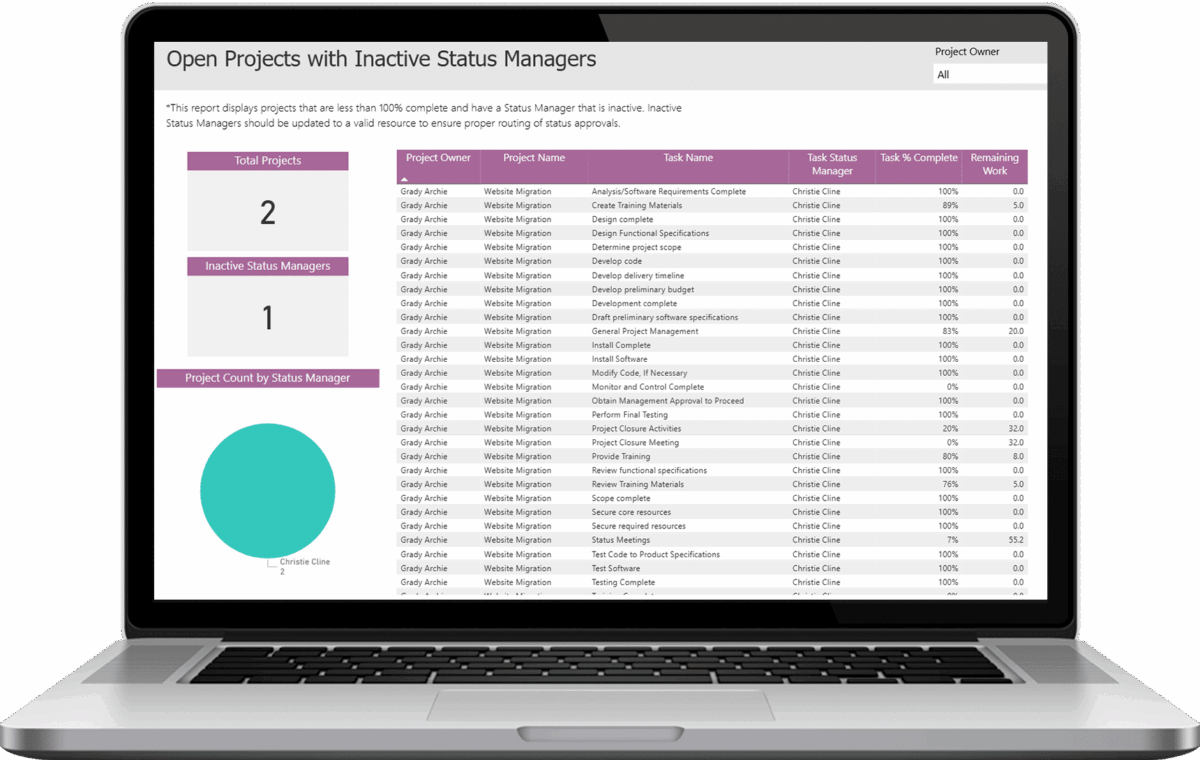Sort by Project Owner column header
The height and width of the screenshot is (760, 1200).
coord(438,158)
